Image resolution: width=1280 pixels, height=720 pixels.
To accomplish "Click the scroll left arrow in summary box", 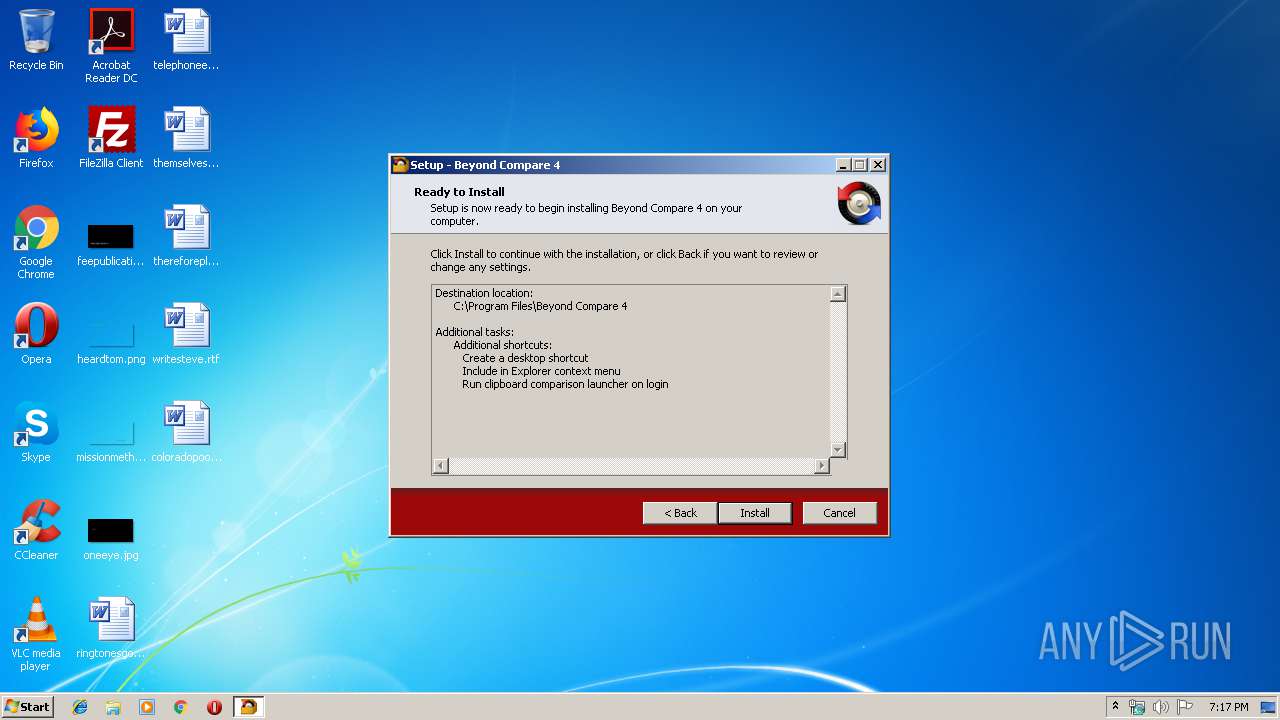I will [x=440, y=466].
